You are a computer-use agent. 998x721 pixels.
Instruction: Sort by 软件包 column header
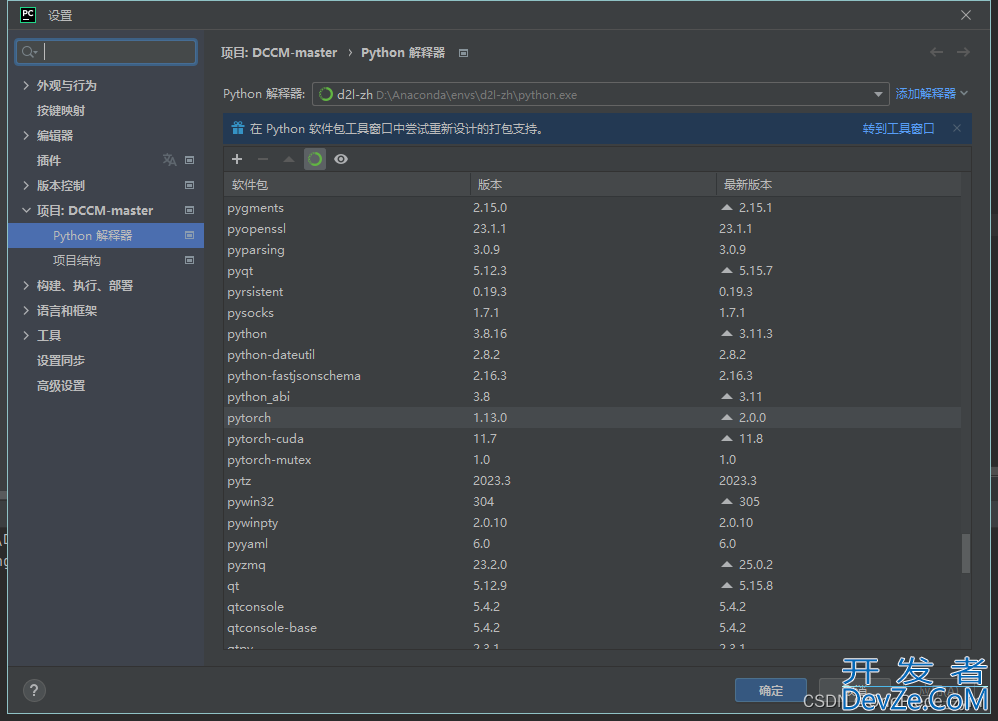coord(347,185)
